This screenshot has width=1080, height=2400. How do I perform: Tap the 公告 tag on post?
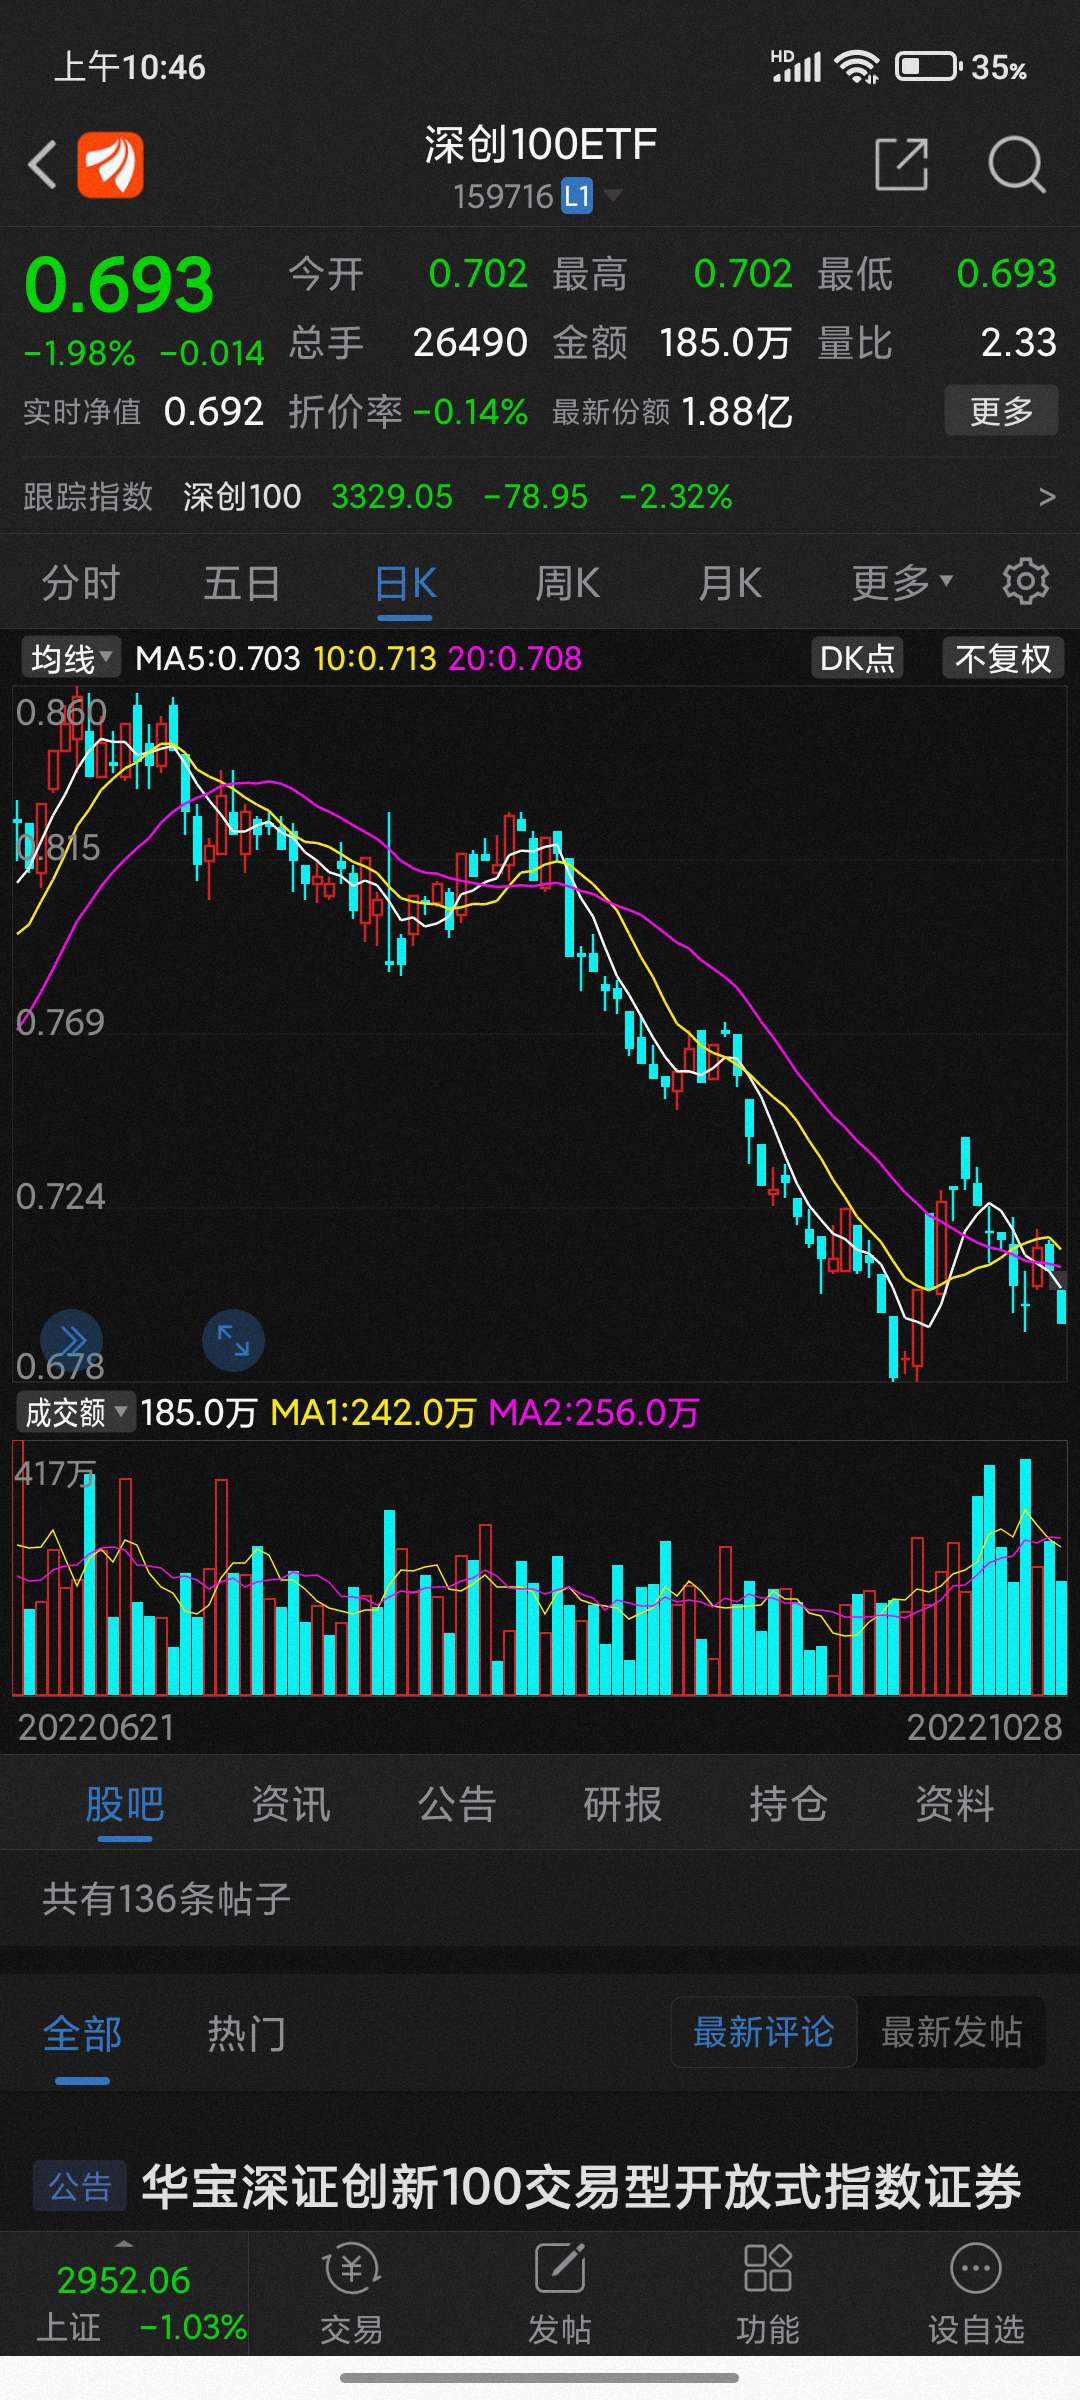click(80, 2187)
